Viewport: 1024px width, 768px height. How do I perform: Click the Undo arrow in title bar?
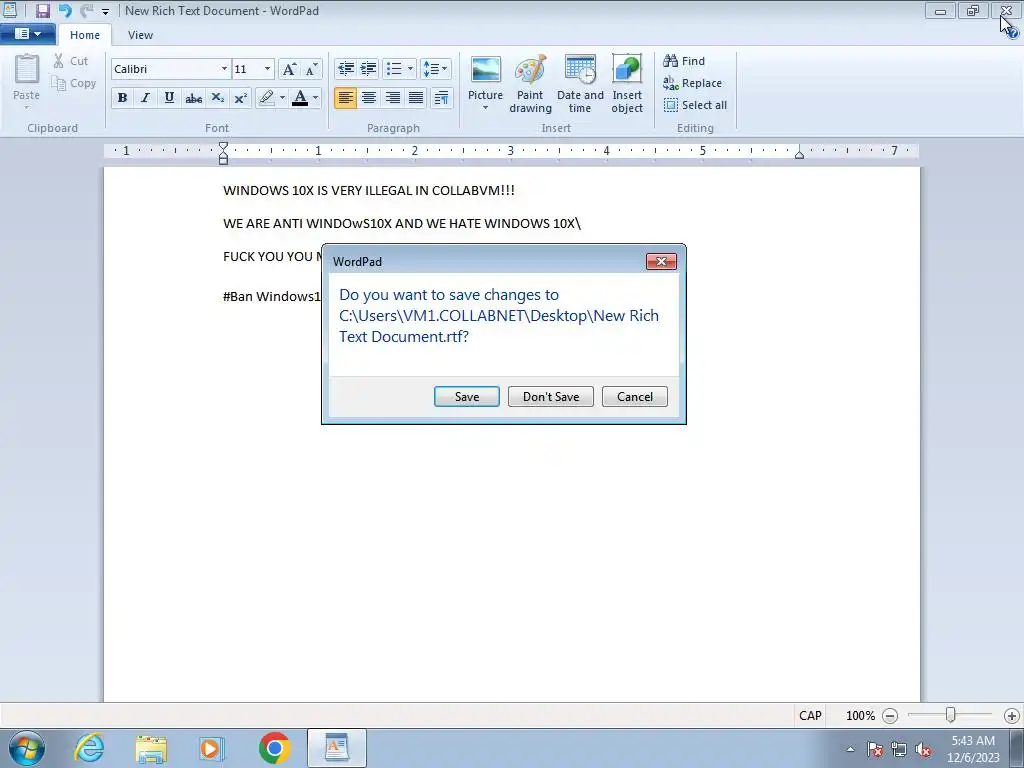[x=65, y=10]
